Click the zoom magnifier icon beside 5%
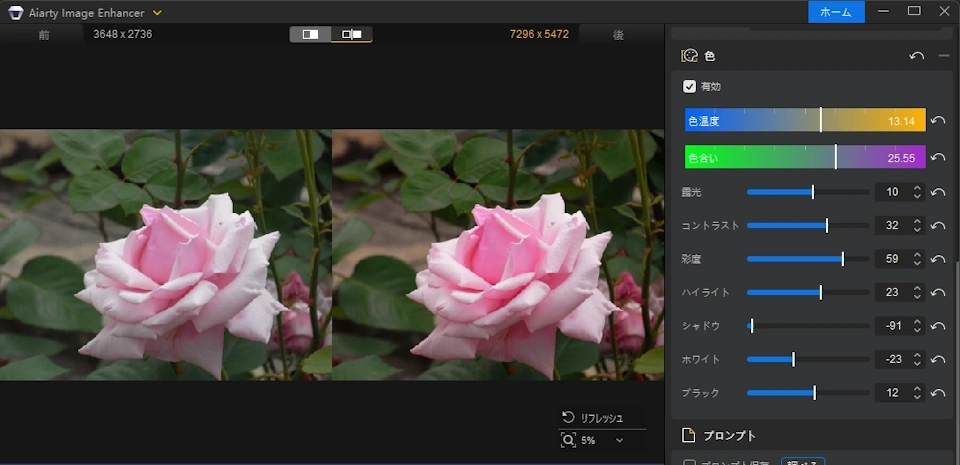Screen dimensions: 960x465 [x=568, y=440]
